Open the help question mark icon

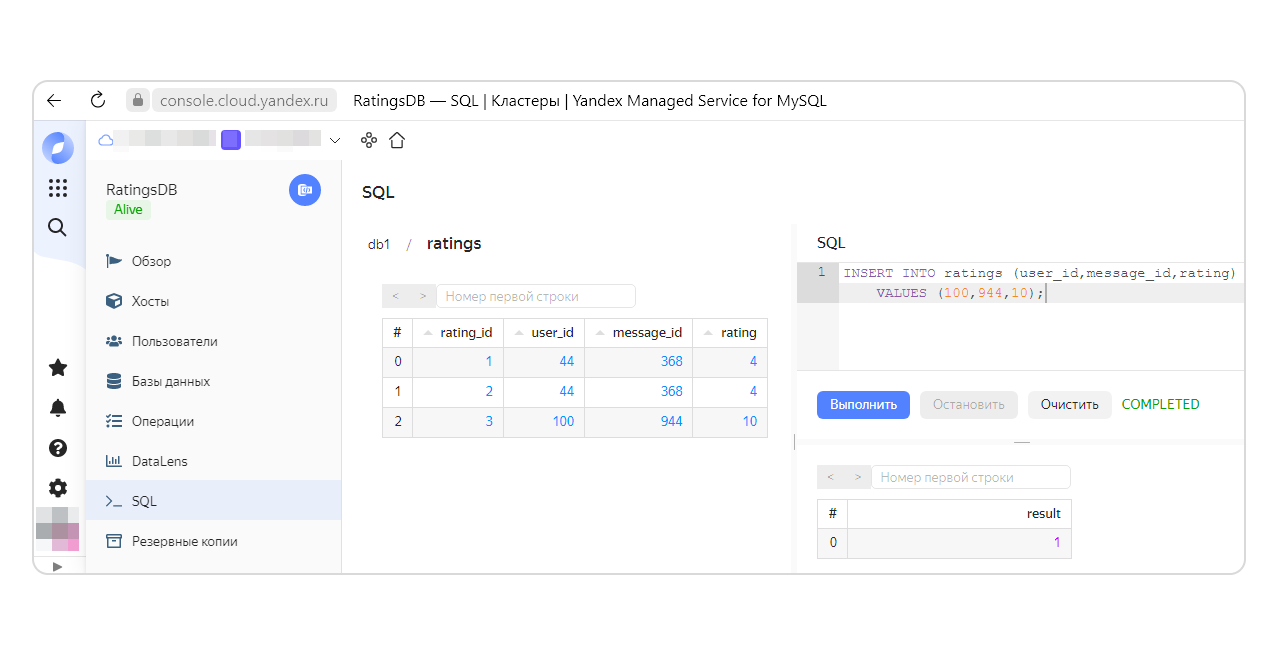[58, 448]
